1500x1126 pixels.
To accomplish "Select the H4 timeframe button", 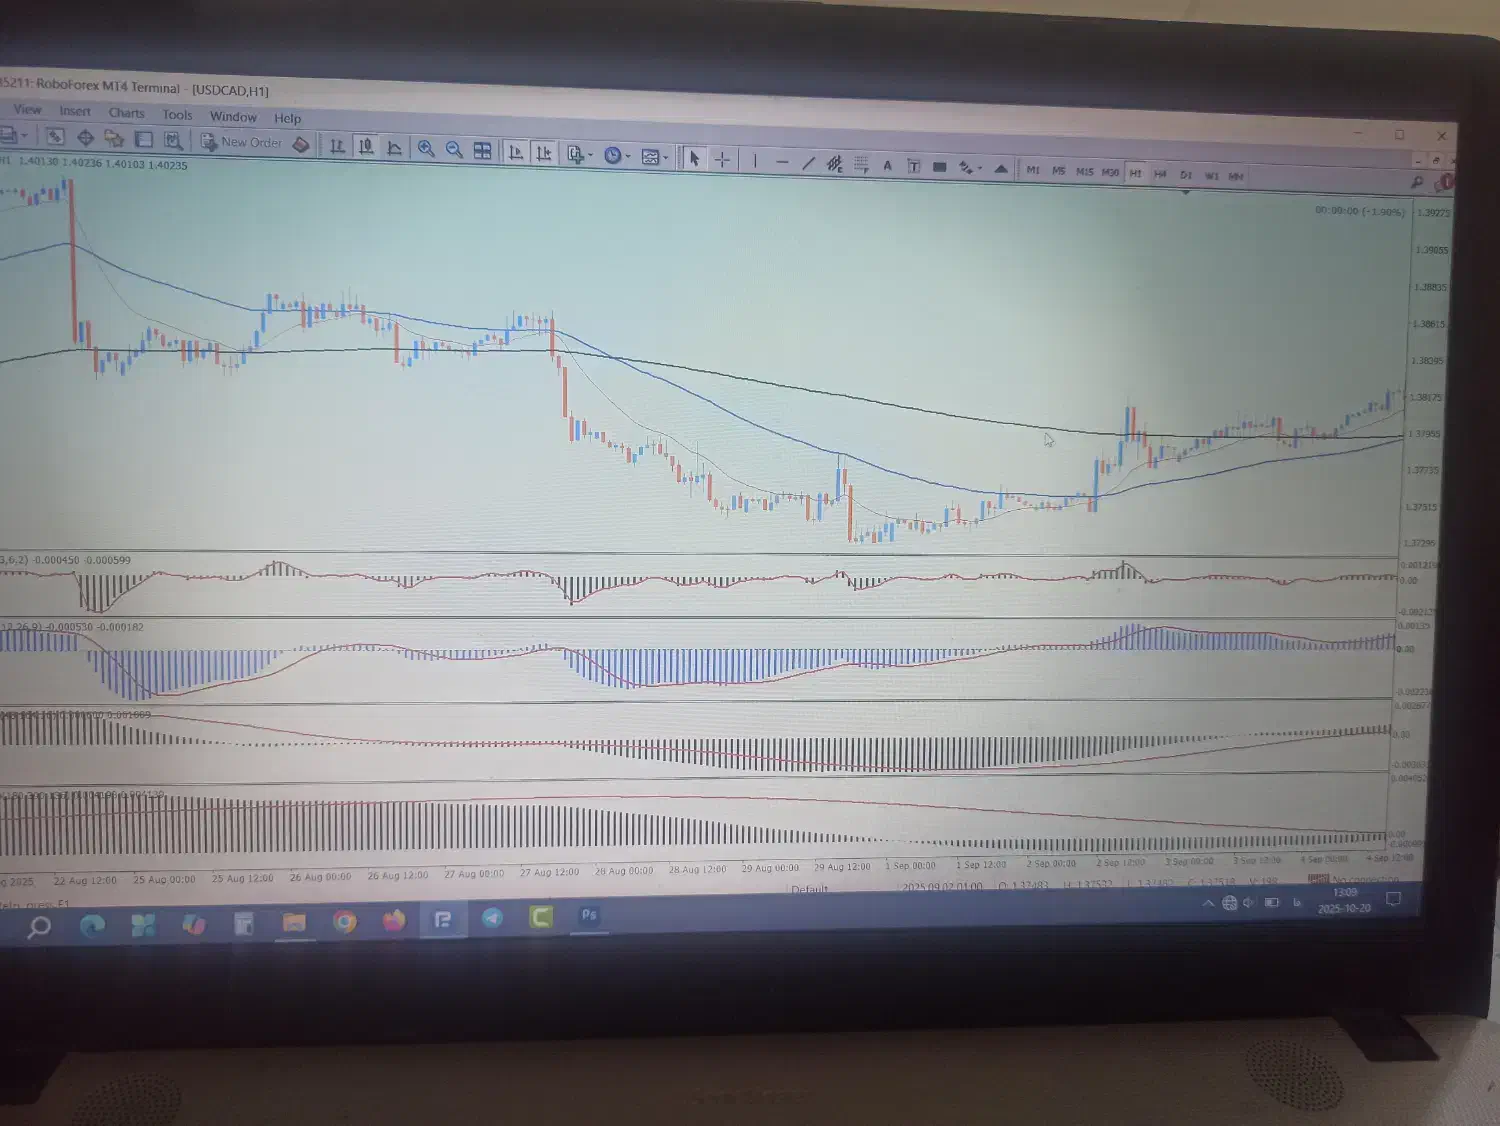I will (x=1160, y=174).
